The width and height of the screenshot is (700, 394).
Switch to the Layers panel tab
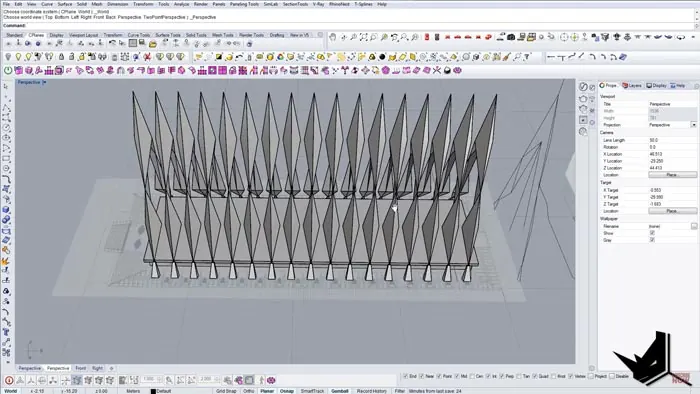pyautogui.click(x=632, y=85)
